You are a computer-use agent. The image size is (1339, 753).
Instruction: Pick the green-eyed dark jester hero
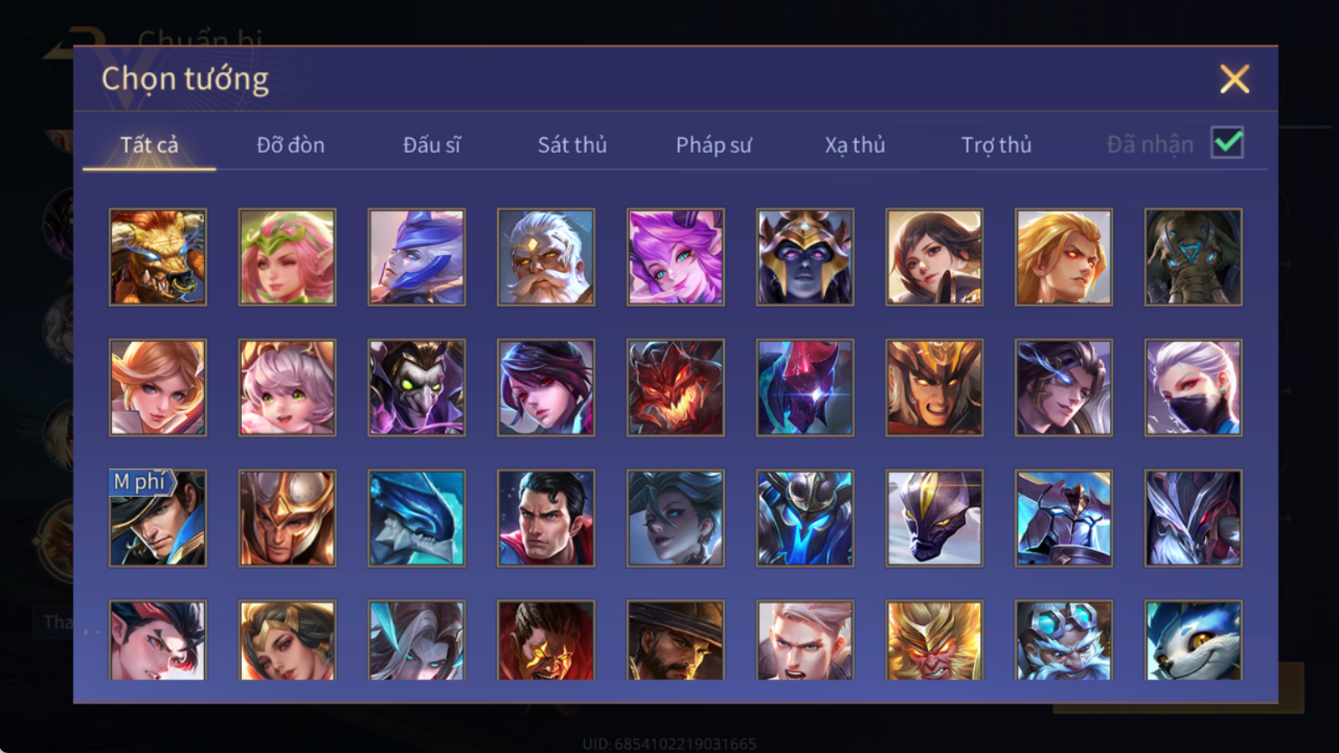pyautogui.click(x=417, y=388)
